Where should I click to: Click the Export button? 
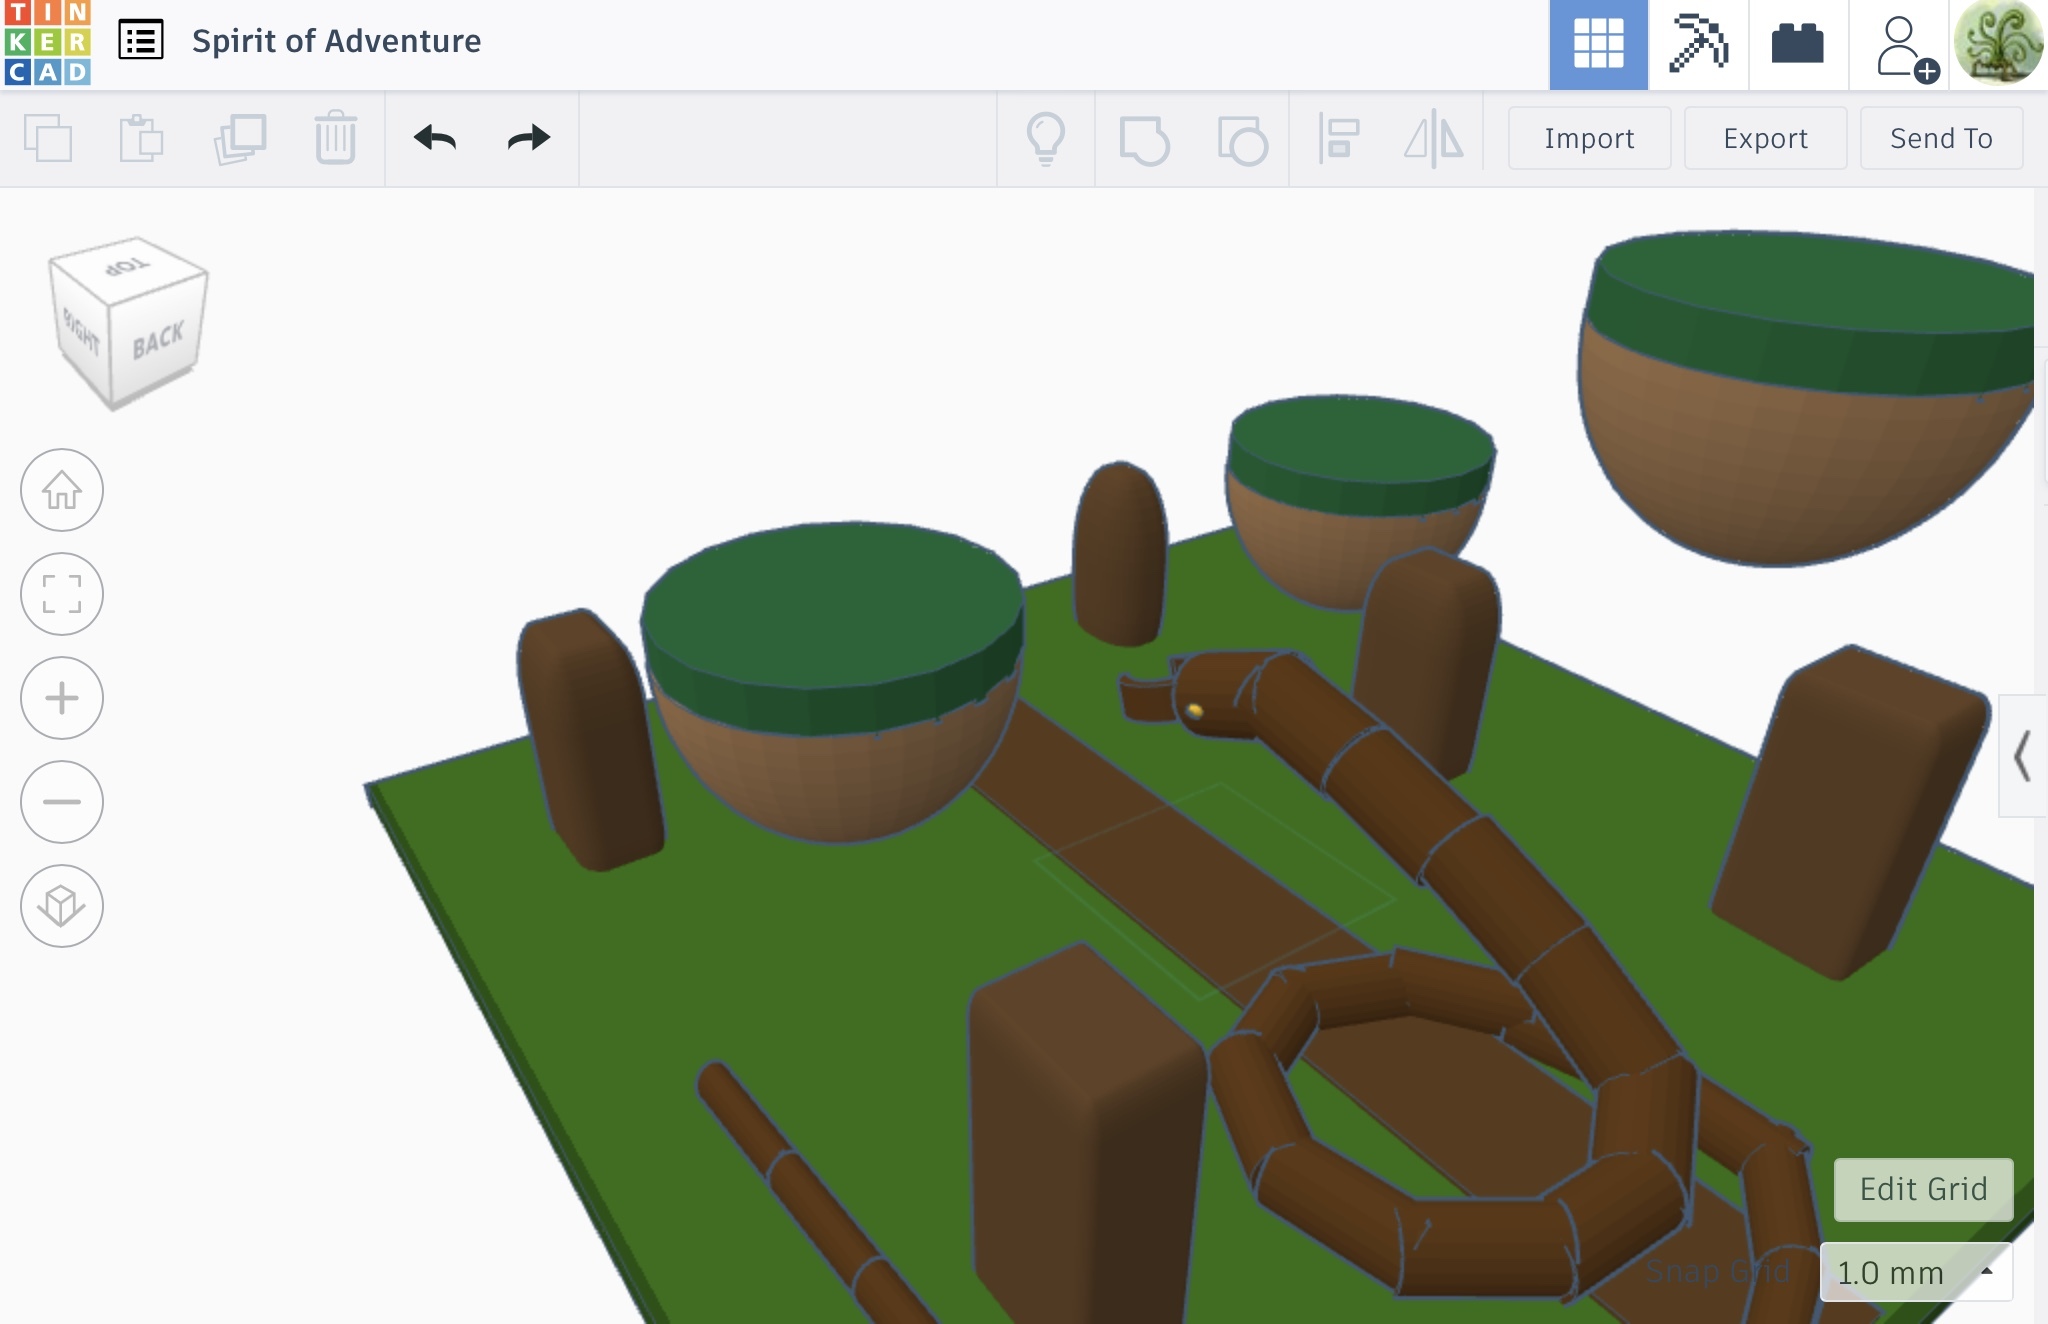[x=1765, y=138]
